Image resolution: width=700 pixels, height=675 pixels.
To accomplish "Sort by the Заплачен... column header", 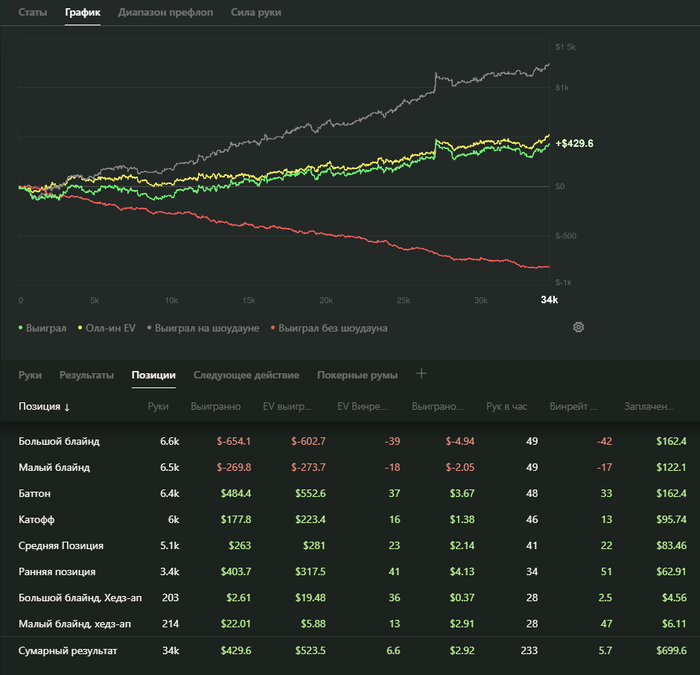I will click(649, 407).
